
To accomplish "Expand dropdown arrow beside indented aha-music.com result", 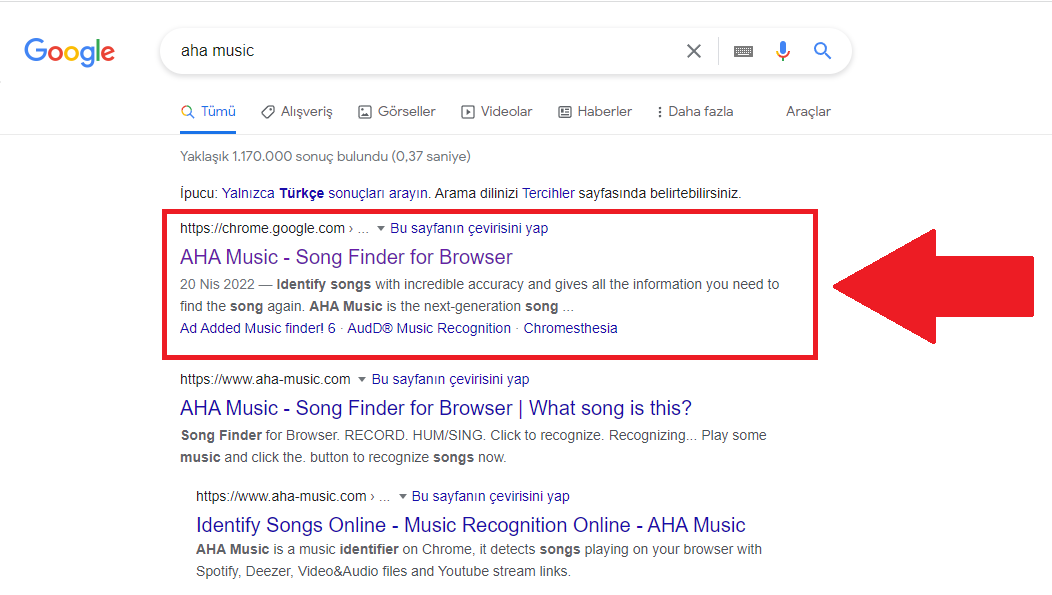I will tap(402, 497).
